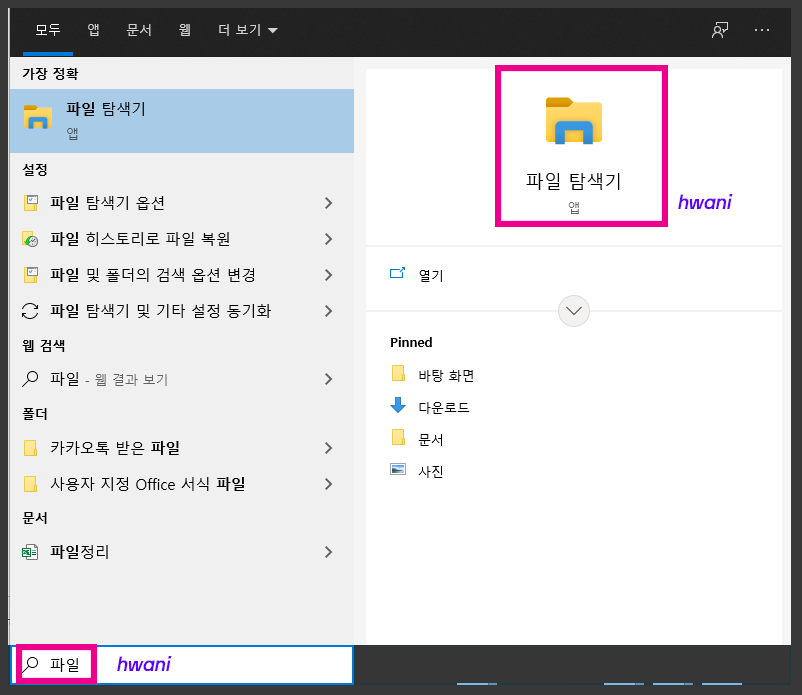This screenshot has width=802, height=695.
Task: Click the 파일 히스토리로 파일 복원 icon
Action: (31, 239)
